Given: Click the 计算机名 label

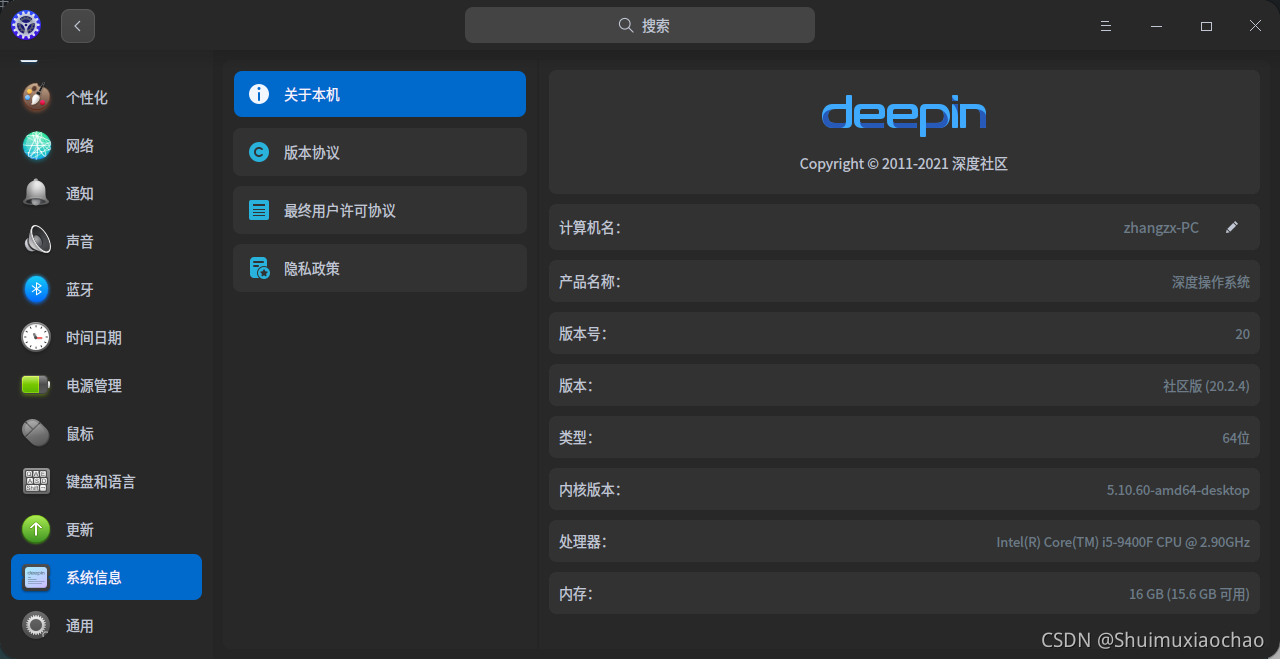Looking at the screenshot, I should (x=590, y=228).
